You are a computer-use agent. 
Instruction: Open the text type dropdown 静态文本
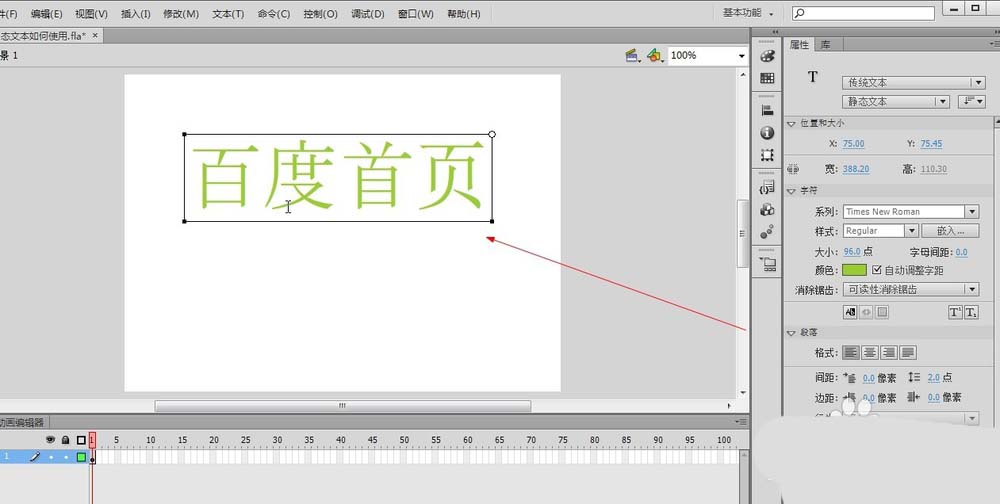click(896, 101)
